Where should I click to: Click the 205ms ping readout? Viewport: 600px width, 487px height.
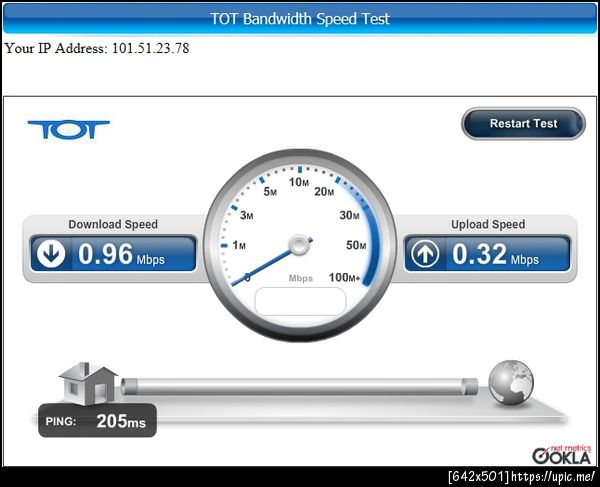(x=121, y=421)
